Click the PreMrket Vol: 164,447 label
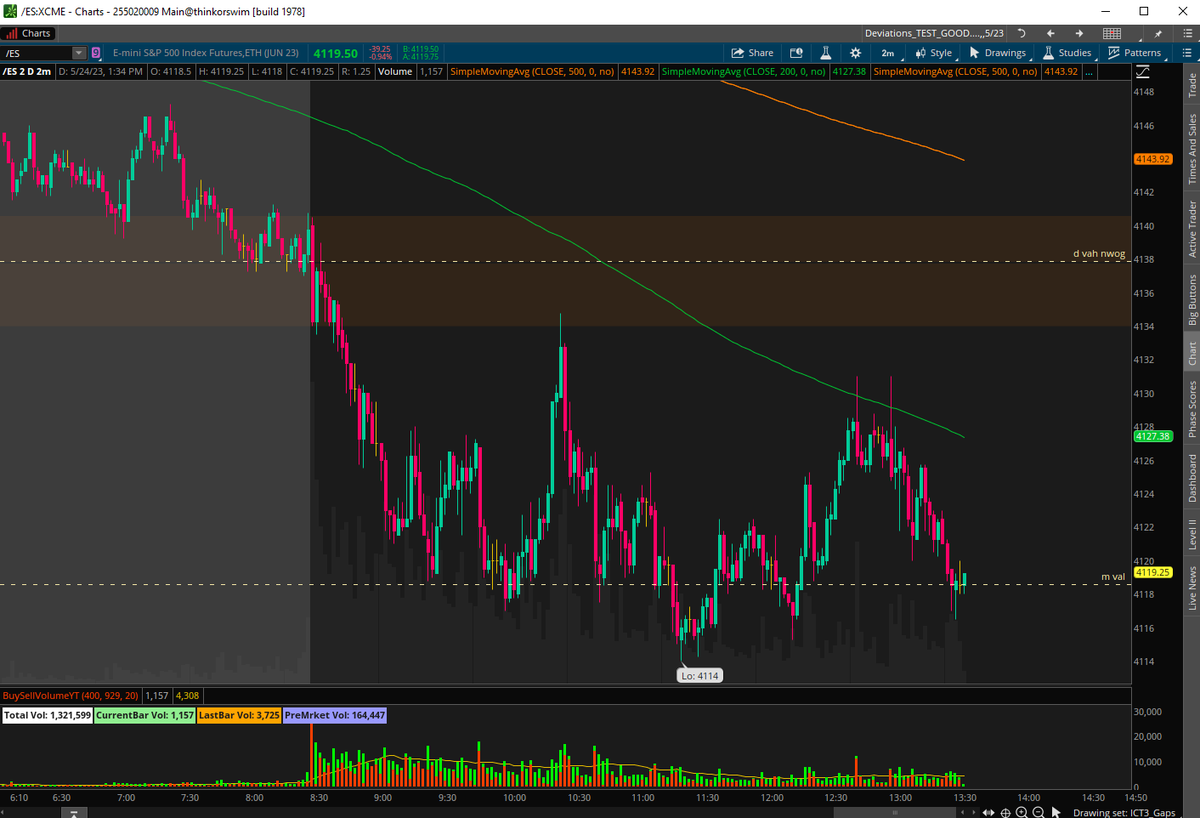The image size is (1200, 818). click(334, 716)
